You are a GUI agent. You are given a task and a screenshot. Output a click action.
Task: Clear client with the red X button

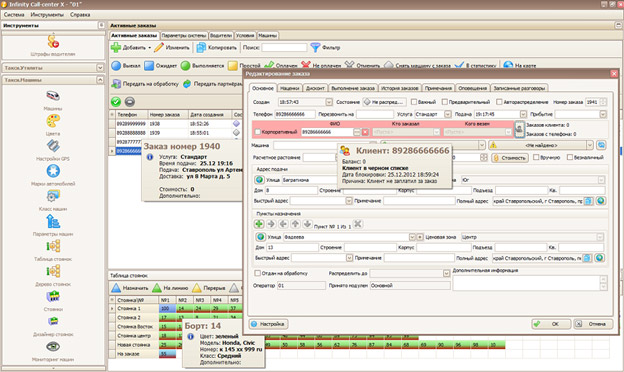click(365, 132)
